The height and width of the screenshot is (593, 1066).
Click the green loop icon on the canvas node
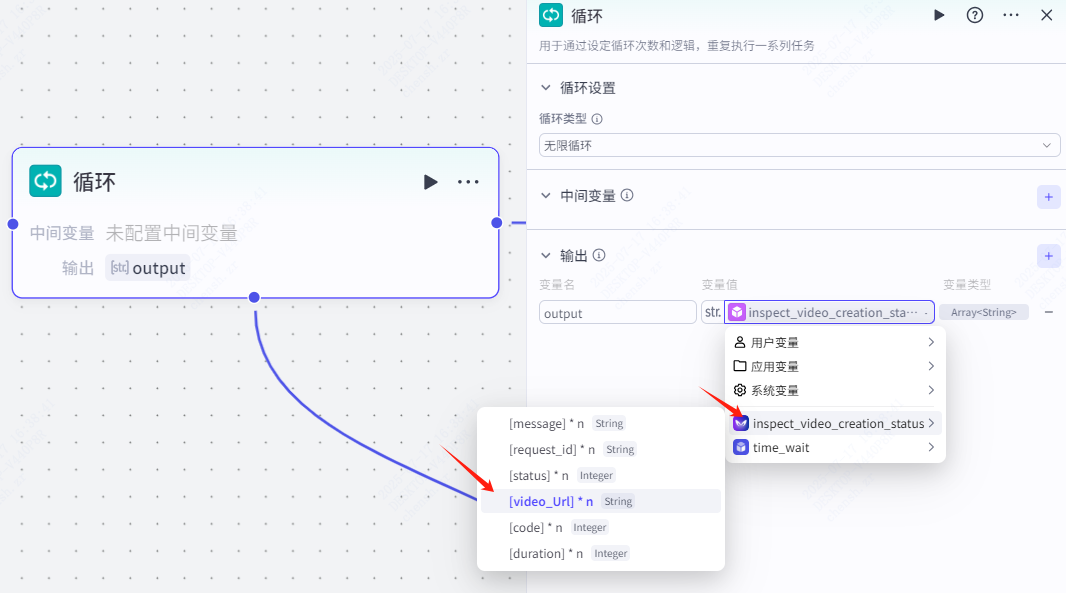(46, 181)
